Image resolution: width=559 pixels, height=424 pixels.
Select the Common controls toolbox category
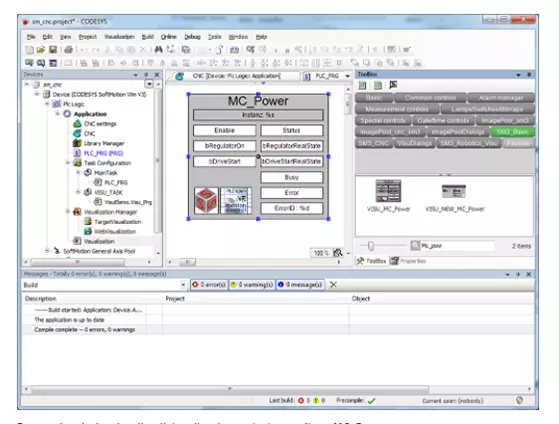(430, 98)
